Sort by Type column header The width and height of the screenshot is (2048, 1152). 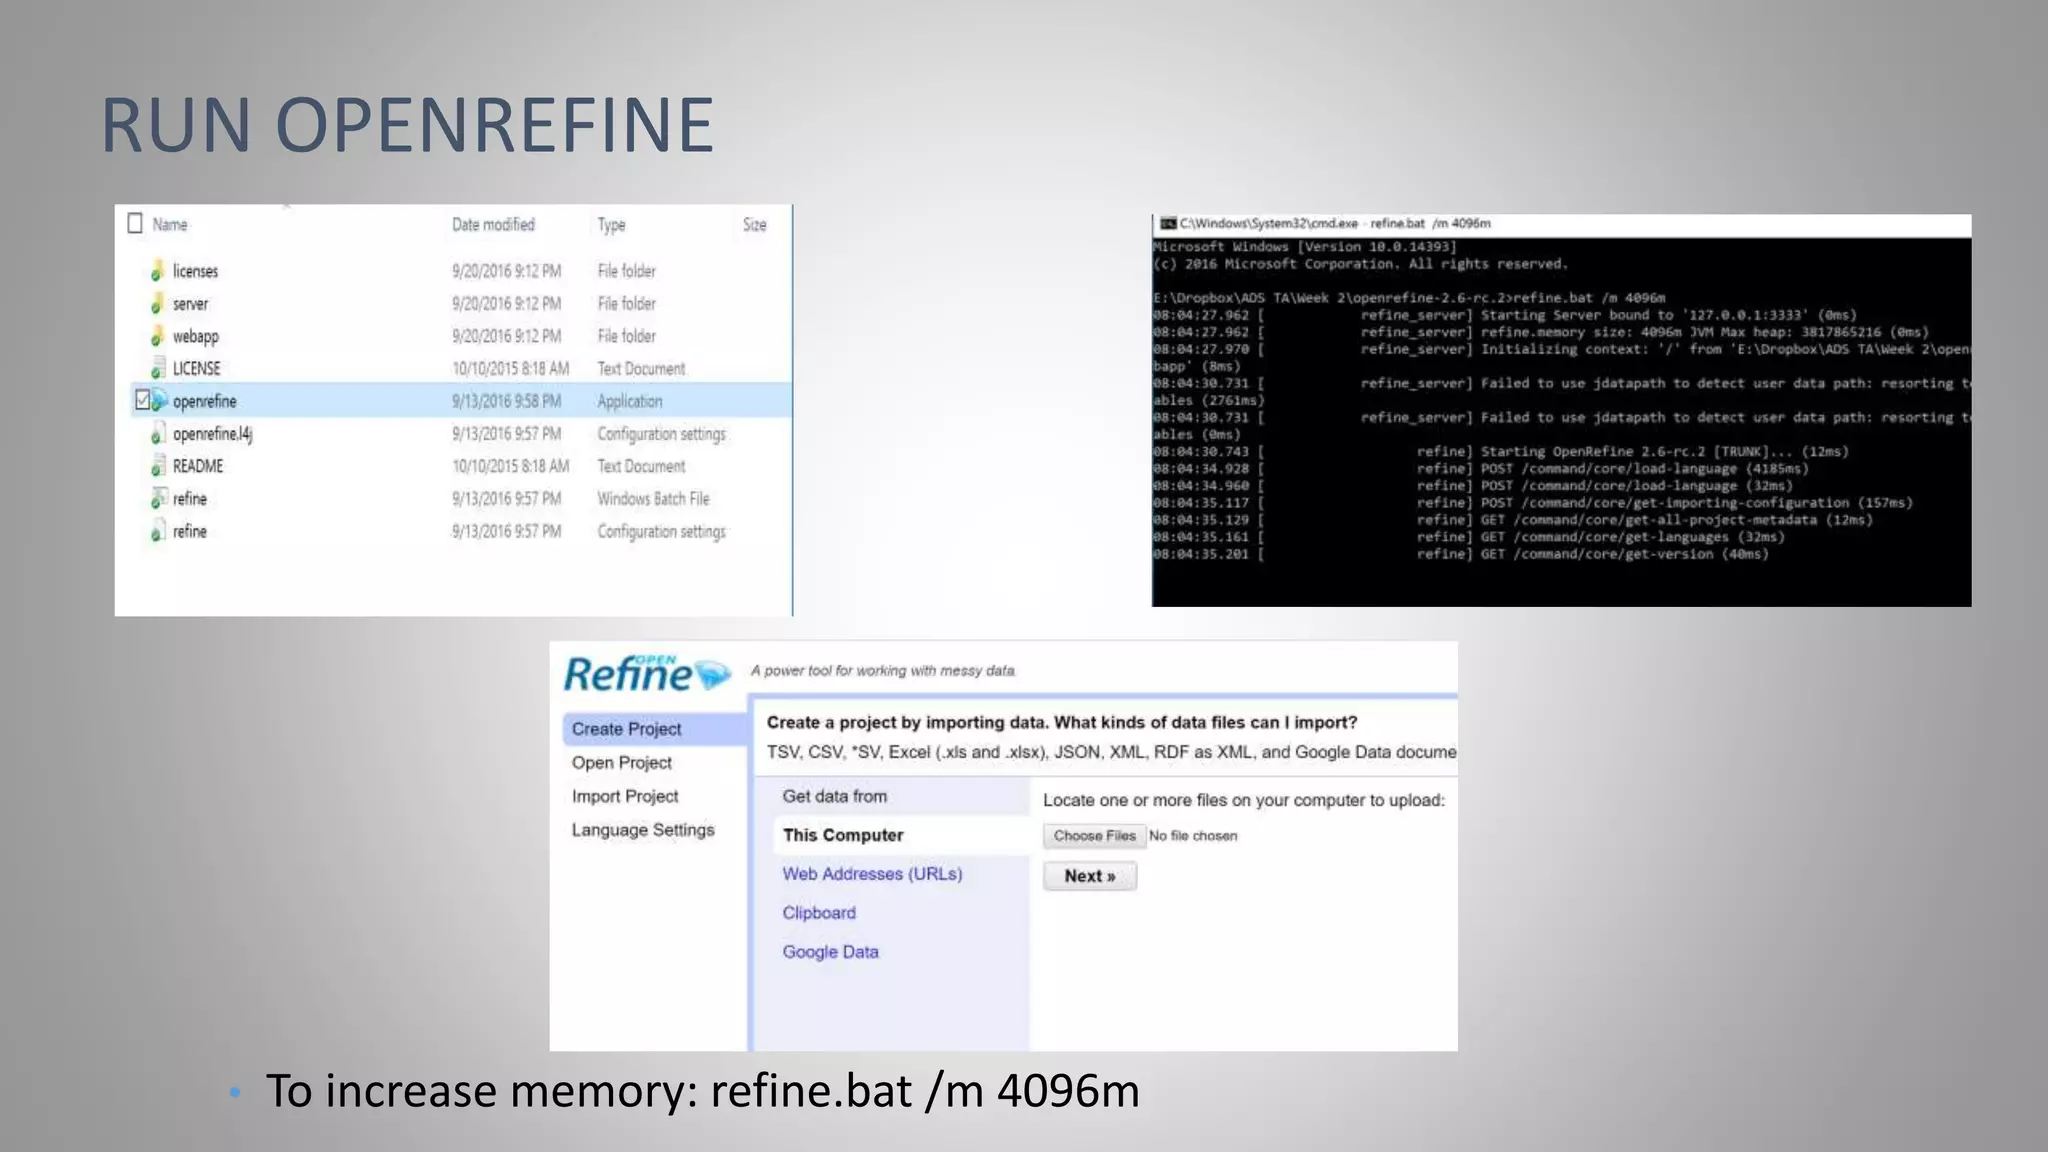[611, 225]
